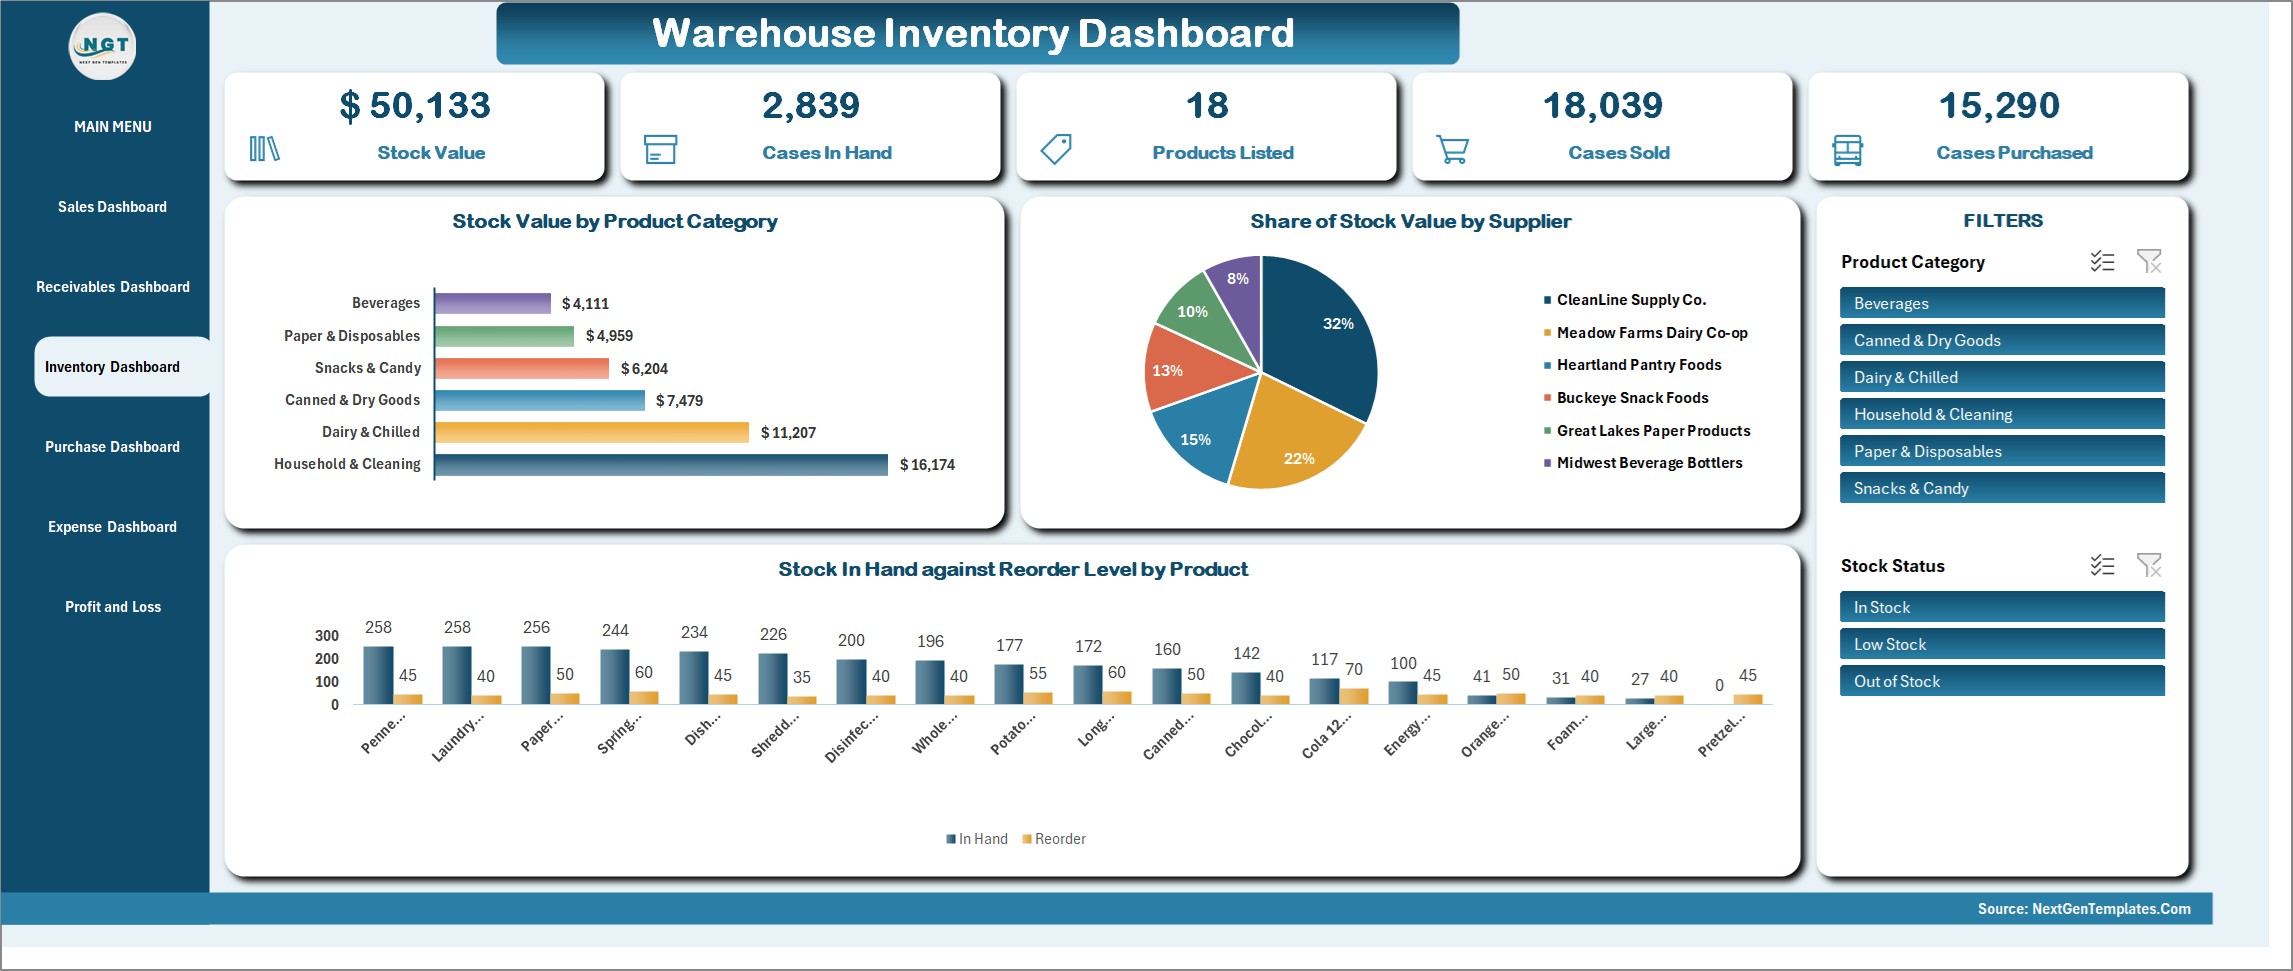Click the Household & Cleaning bar
This screenshot has height=971, width=2293.
tap(661, 464)
